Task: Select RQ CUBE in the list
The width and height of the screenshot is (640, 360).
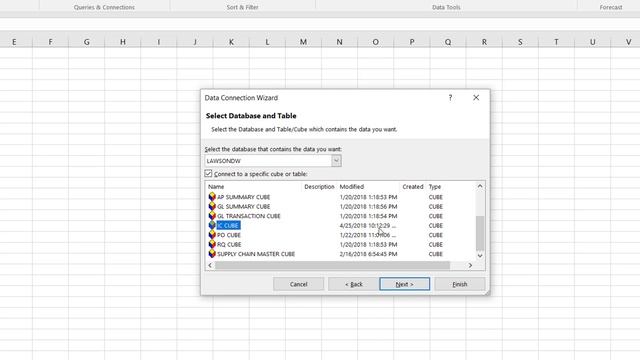Action: (229, 244)
